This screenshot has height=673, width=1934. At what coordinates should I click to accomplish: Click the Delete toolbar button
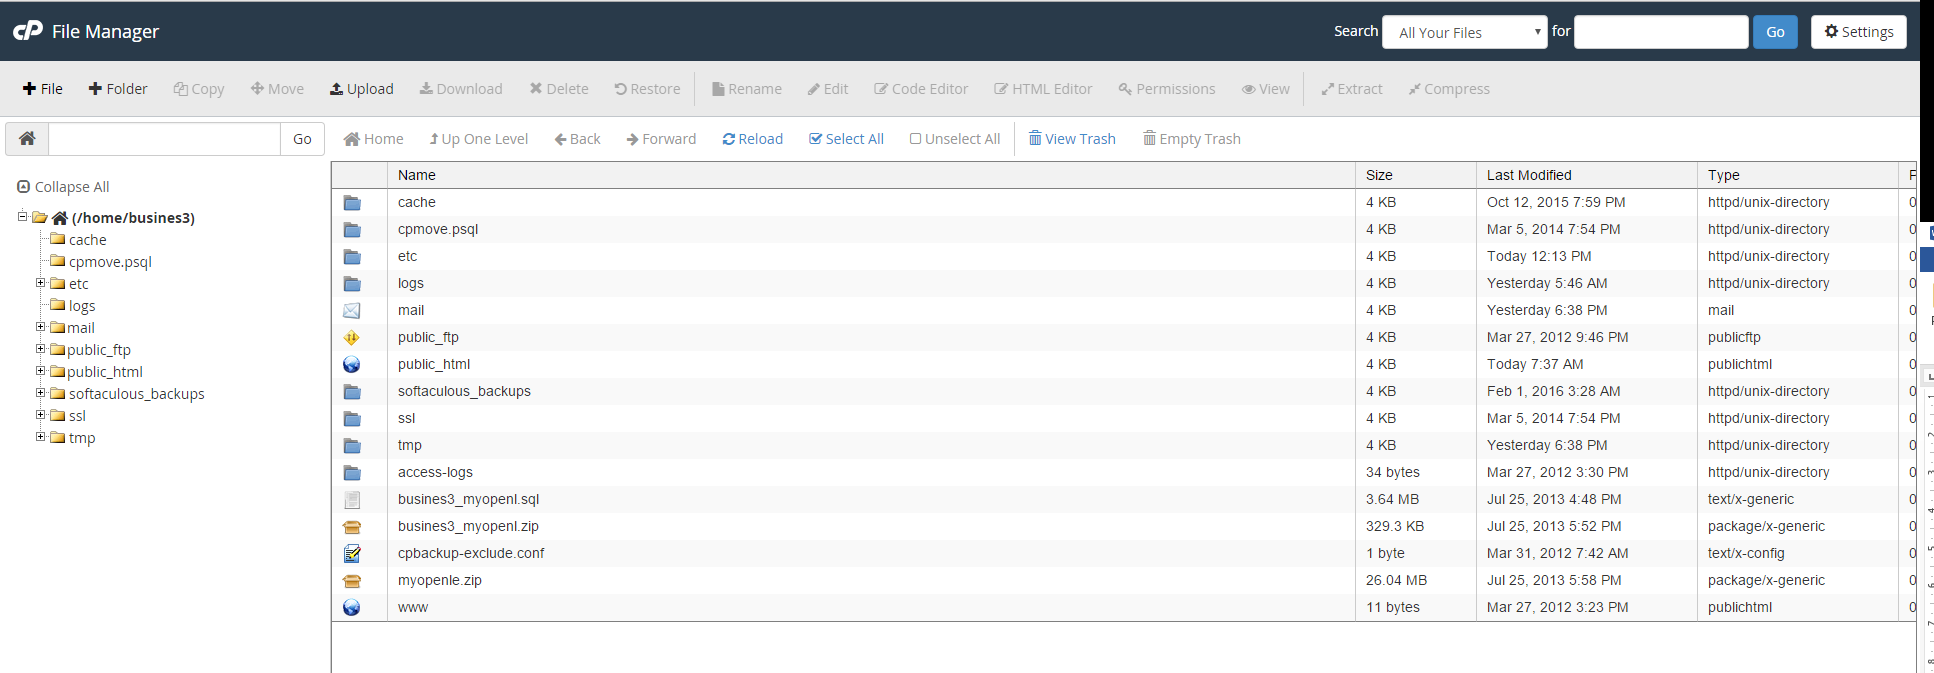[559, 89]
